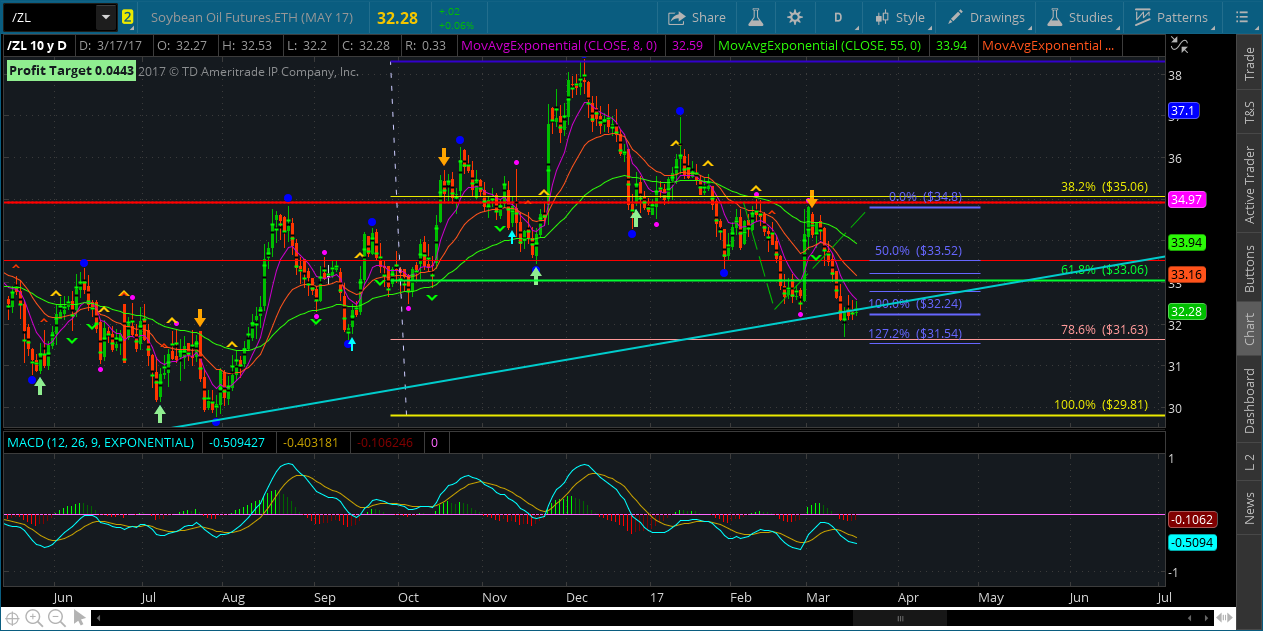The height and width of the screenshot is (631, 1263).
Task: Click the crosshair pan icon at bottom left
Action: 13,619
